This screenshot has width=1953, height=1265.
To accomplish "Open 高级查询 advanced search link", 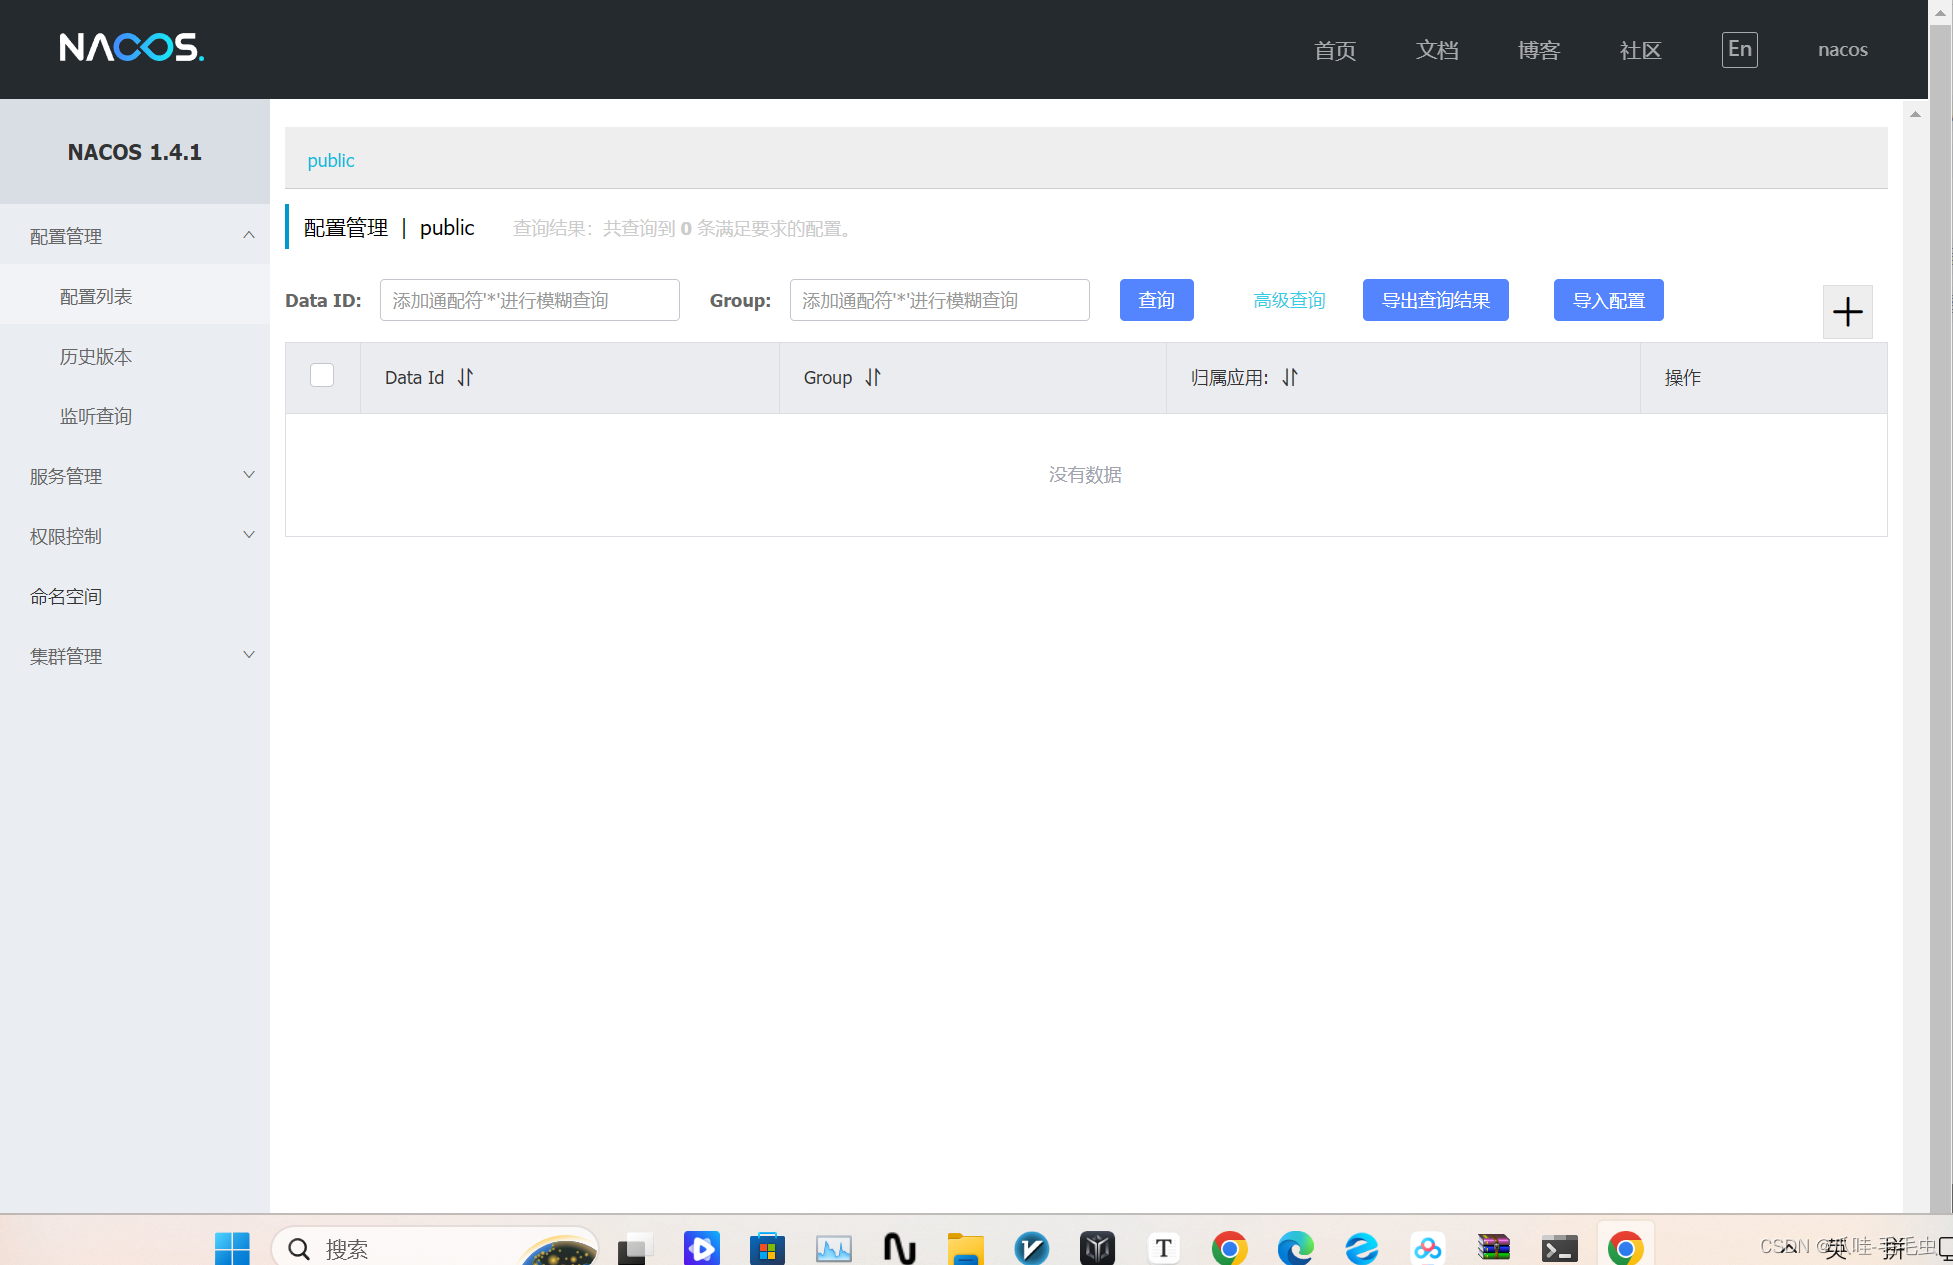I will coord(1289,300).
